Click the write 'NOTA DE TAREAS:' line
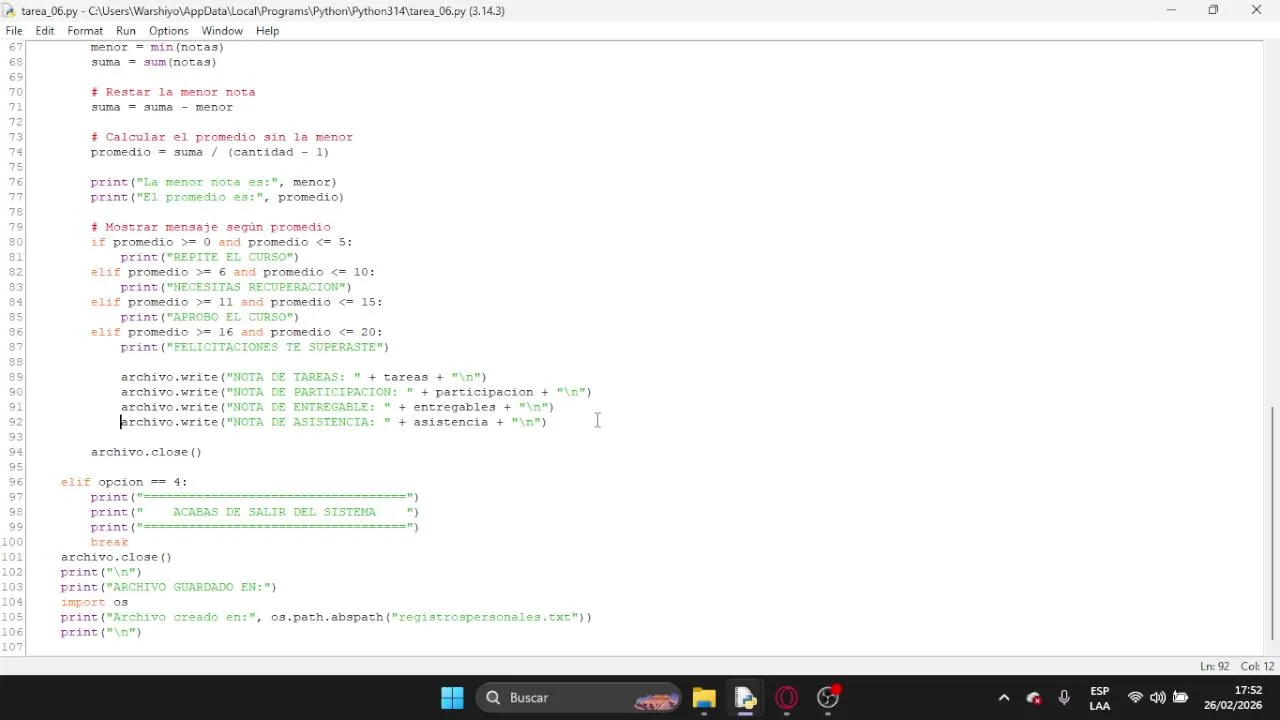The image size is (1280, 720). coord(304,377)
